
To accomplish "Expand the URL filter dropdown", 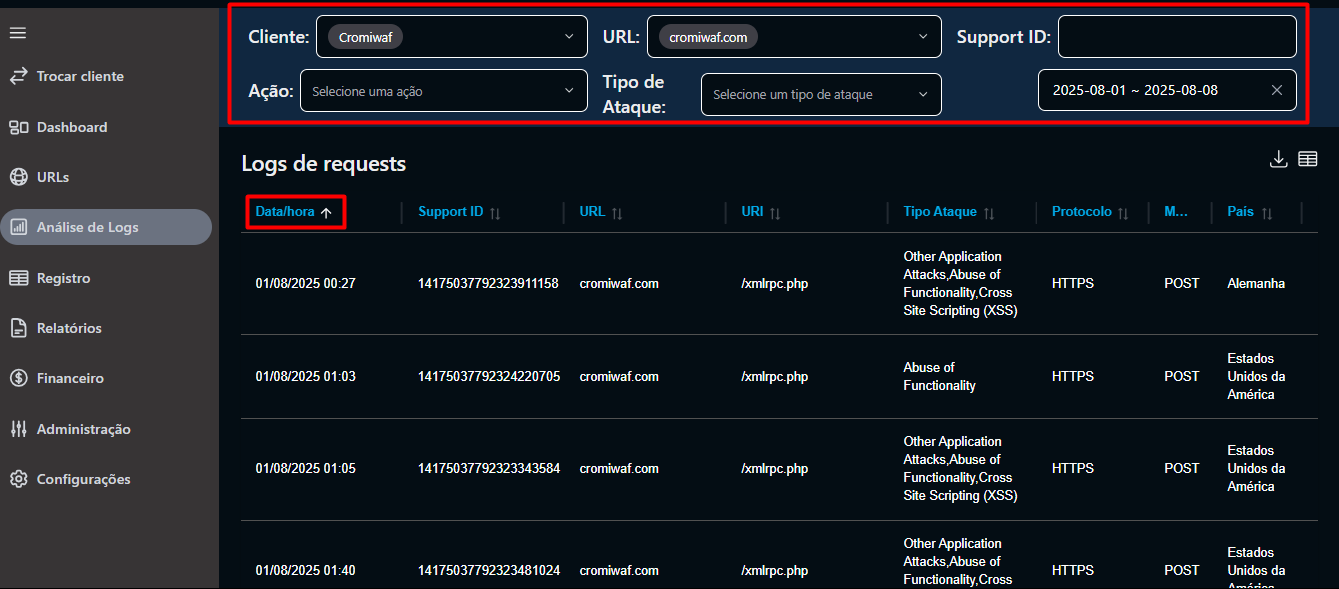I will (923, 37).
